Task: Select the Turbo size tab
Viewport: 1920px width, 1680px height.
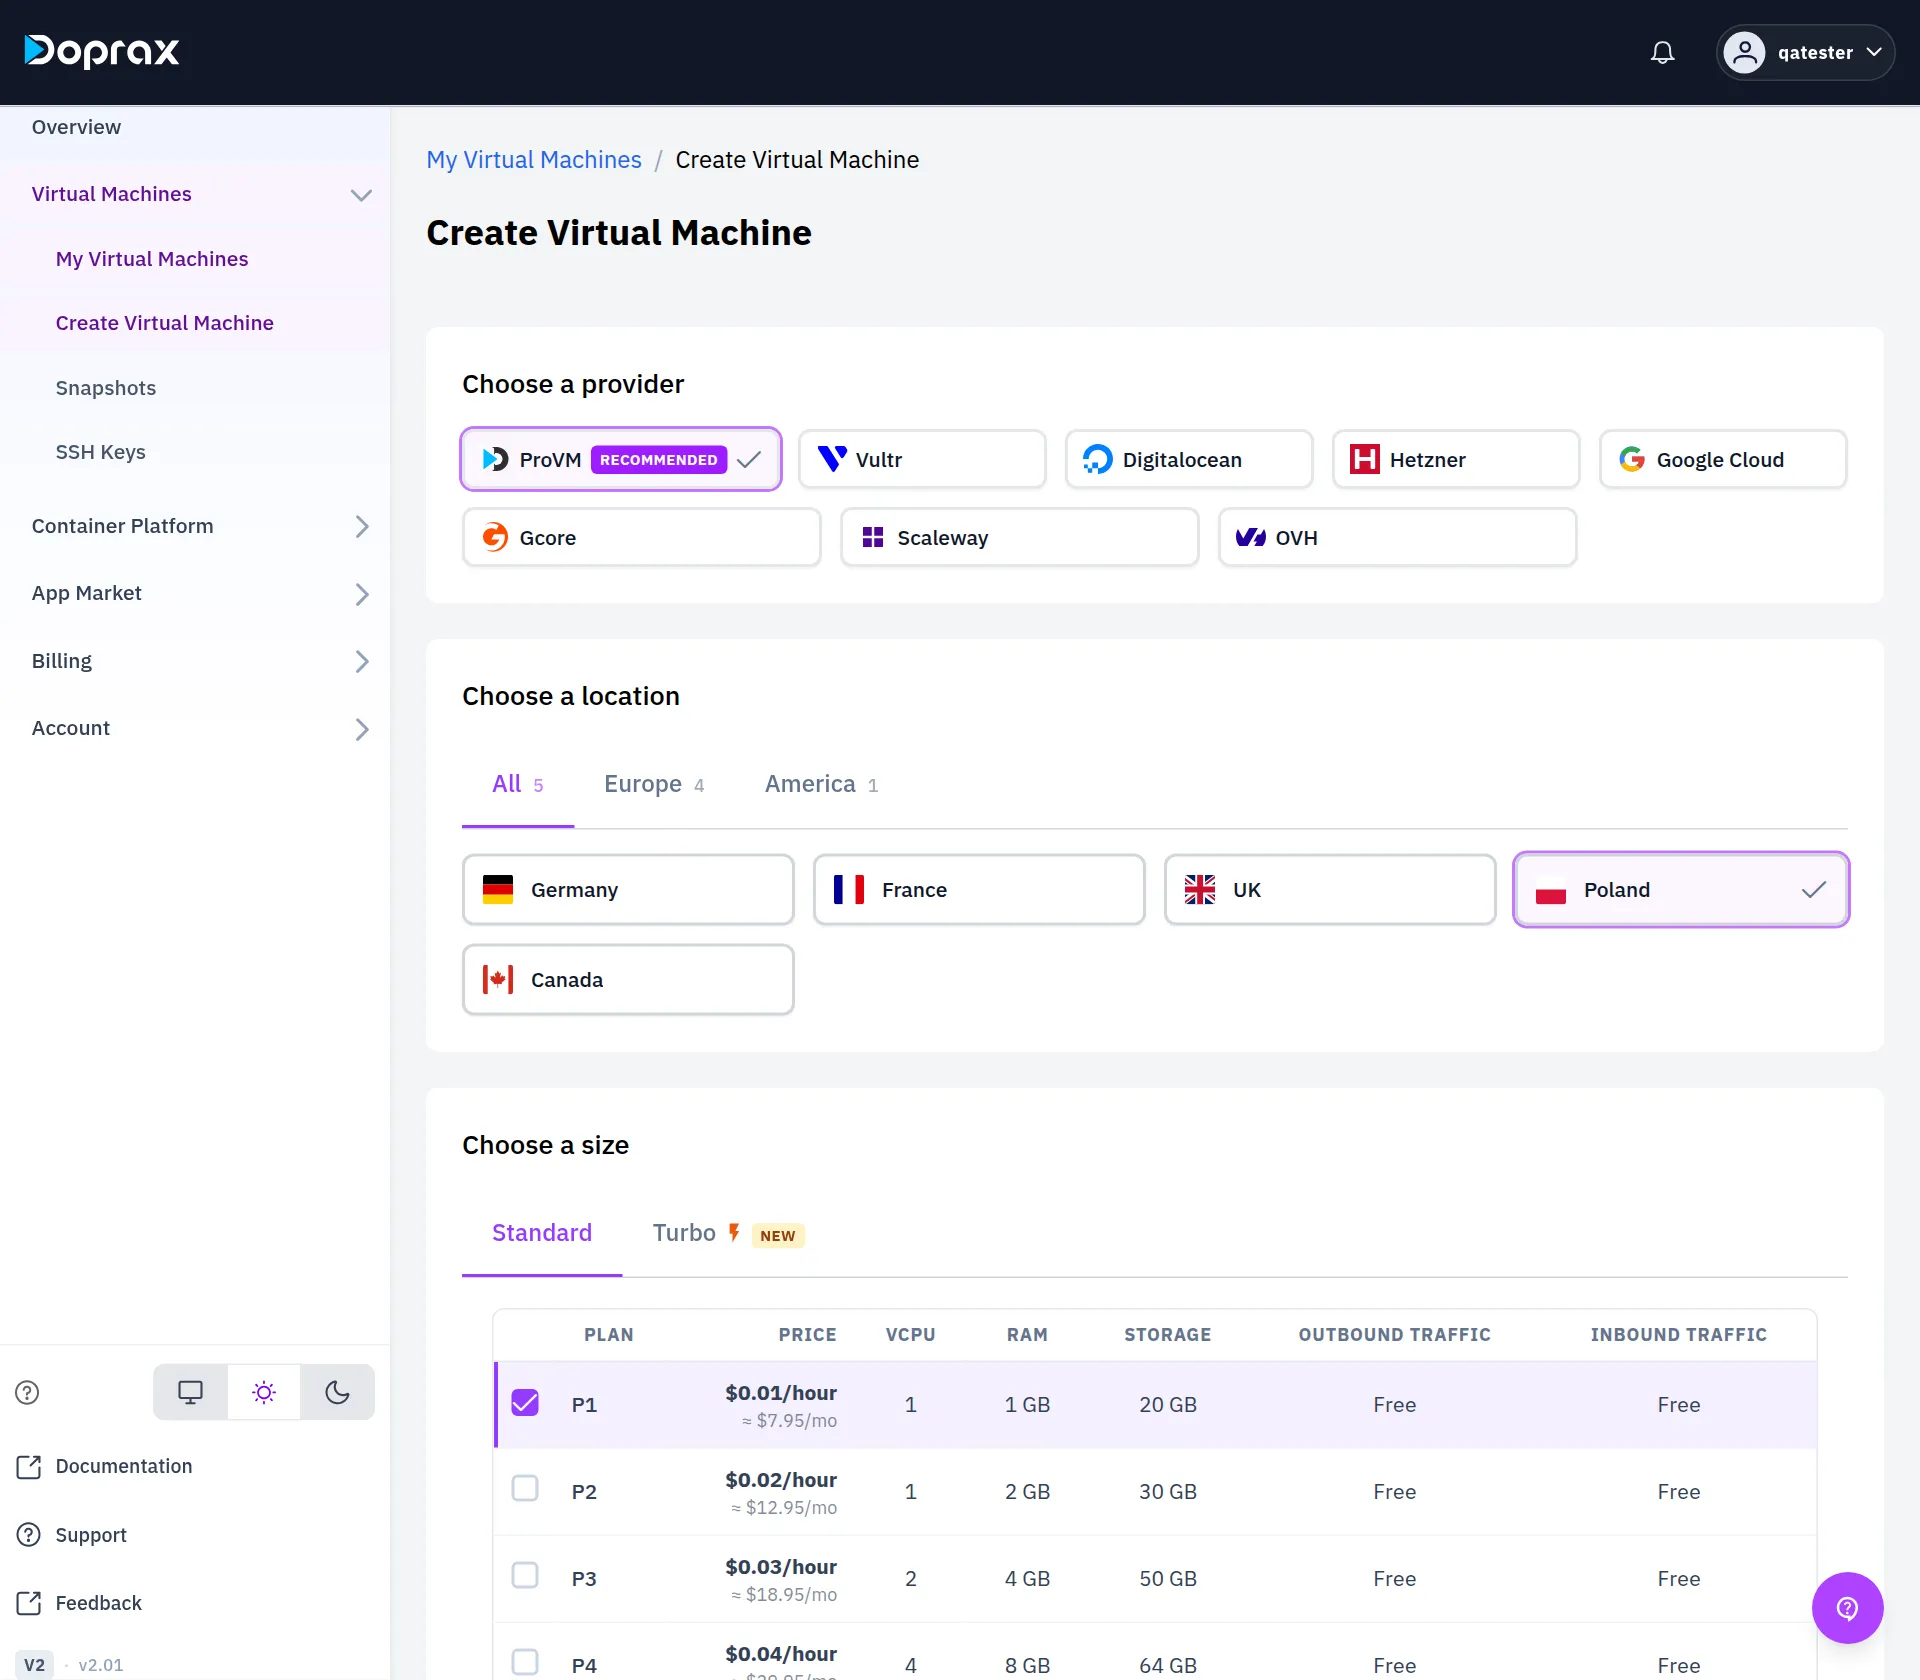Action: [729, 1233]
